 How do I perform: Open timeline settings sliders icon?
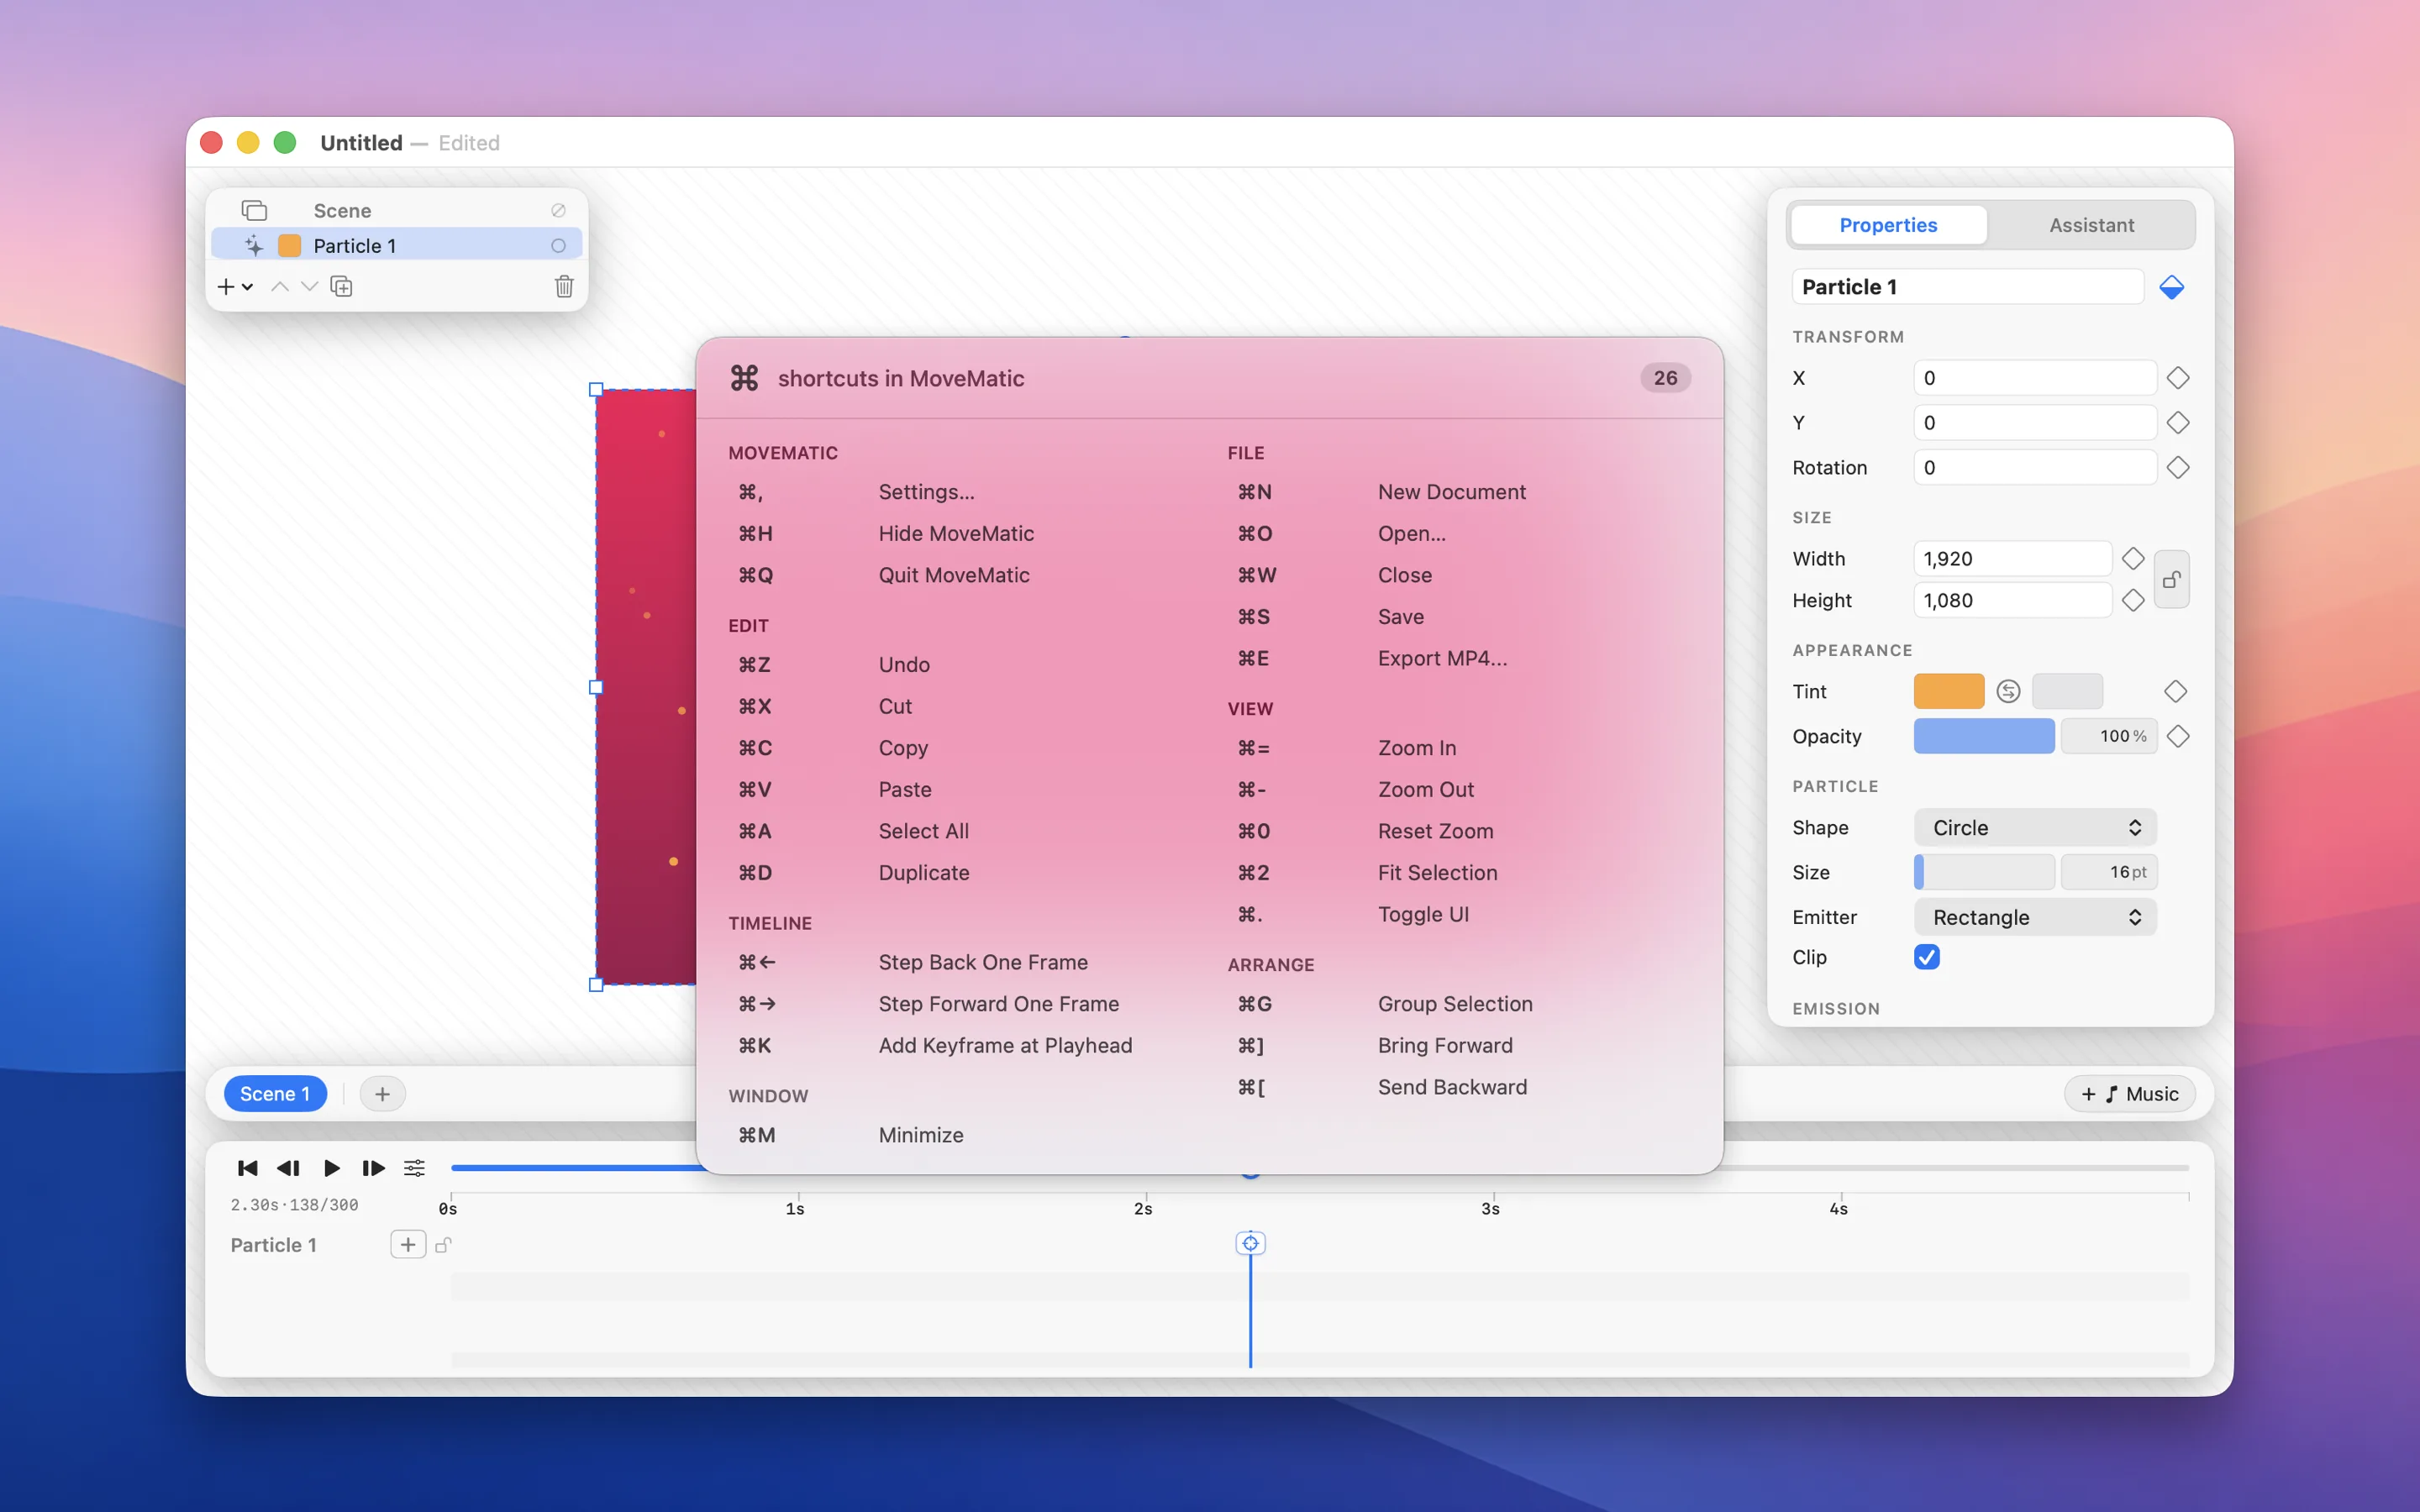click(x=414, y=1168)
